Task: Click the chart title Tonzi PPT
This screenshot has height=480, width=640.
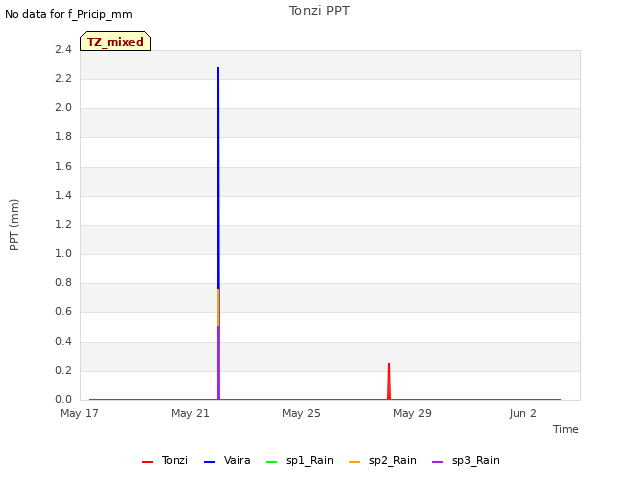Action: (x=319, y=11)
